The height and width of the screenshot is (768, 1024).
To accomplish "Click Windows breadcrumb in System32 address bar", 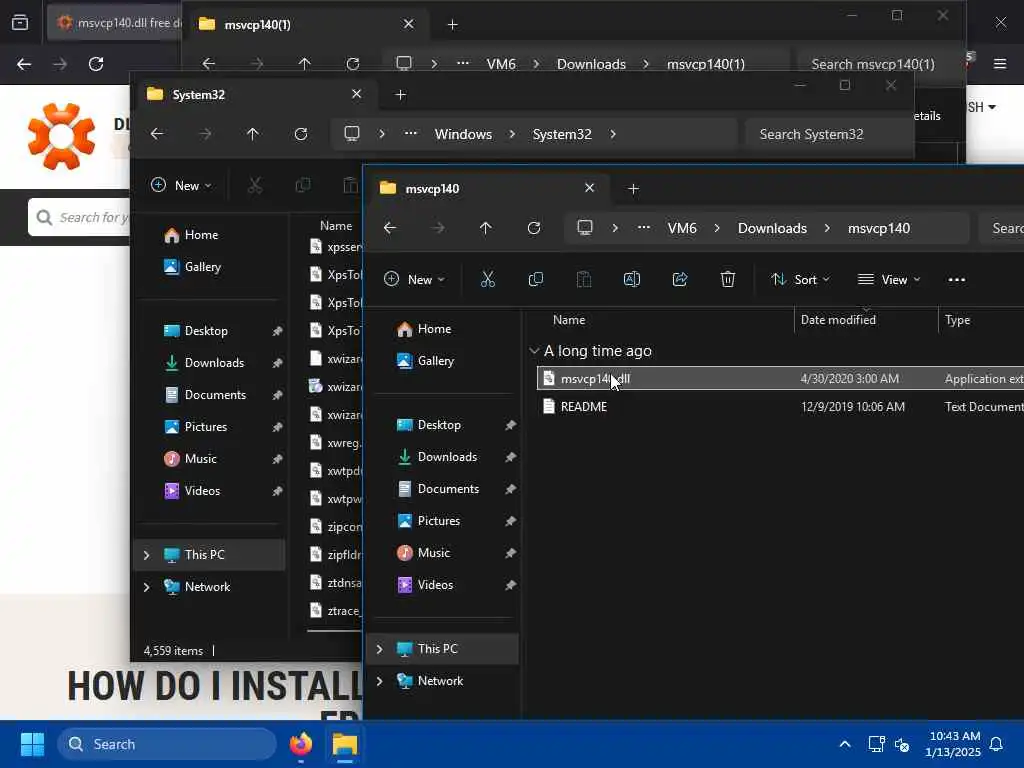I will (463, 134).
